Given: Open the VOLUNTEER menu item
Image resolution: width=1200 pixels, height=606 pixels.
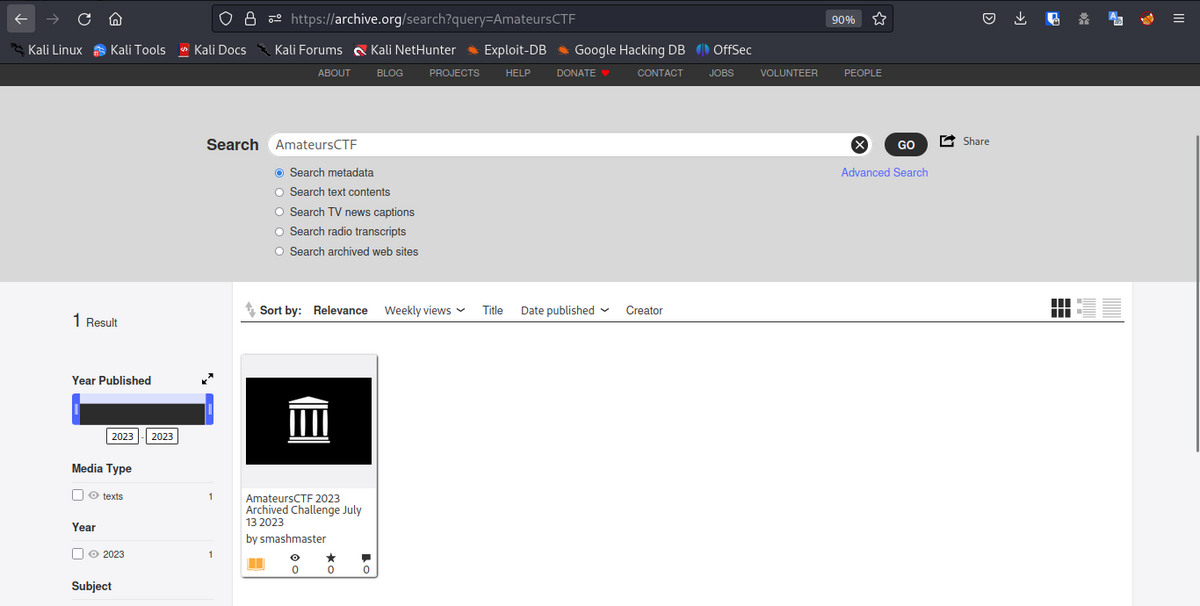Looking at the screenshot, I should [789, 73].
